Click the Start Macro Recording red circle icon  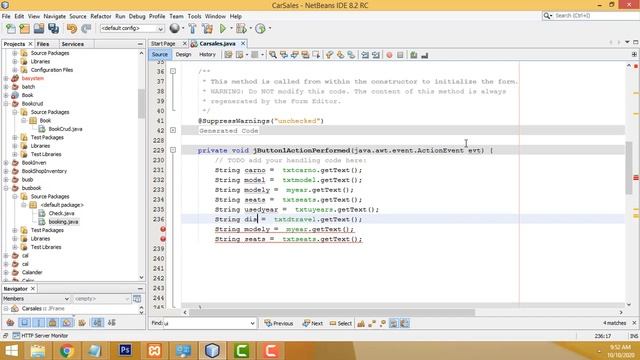[389, 55]
